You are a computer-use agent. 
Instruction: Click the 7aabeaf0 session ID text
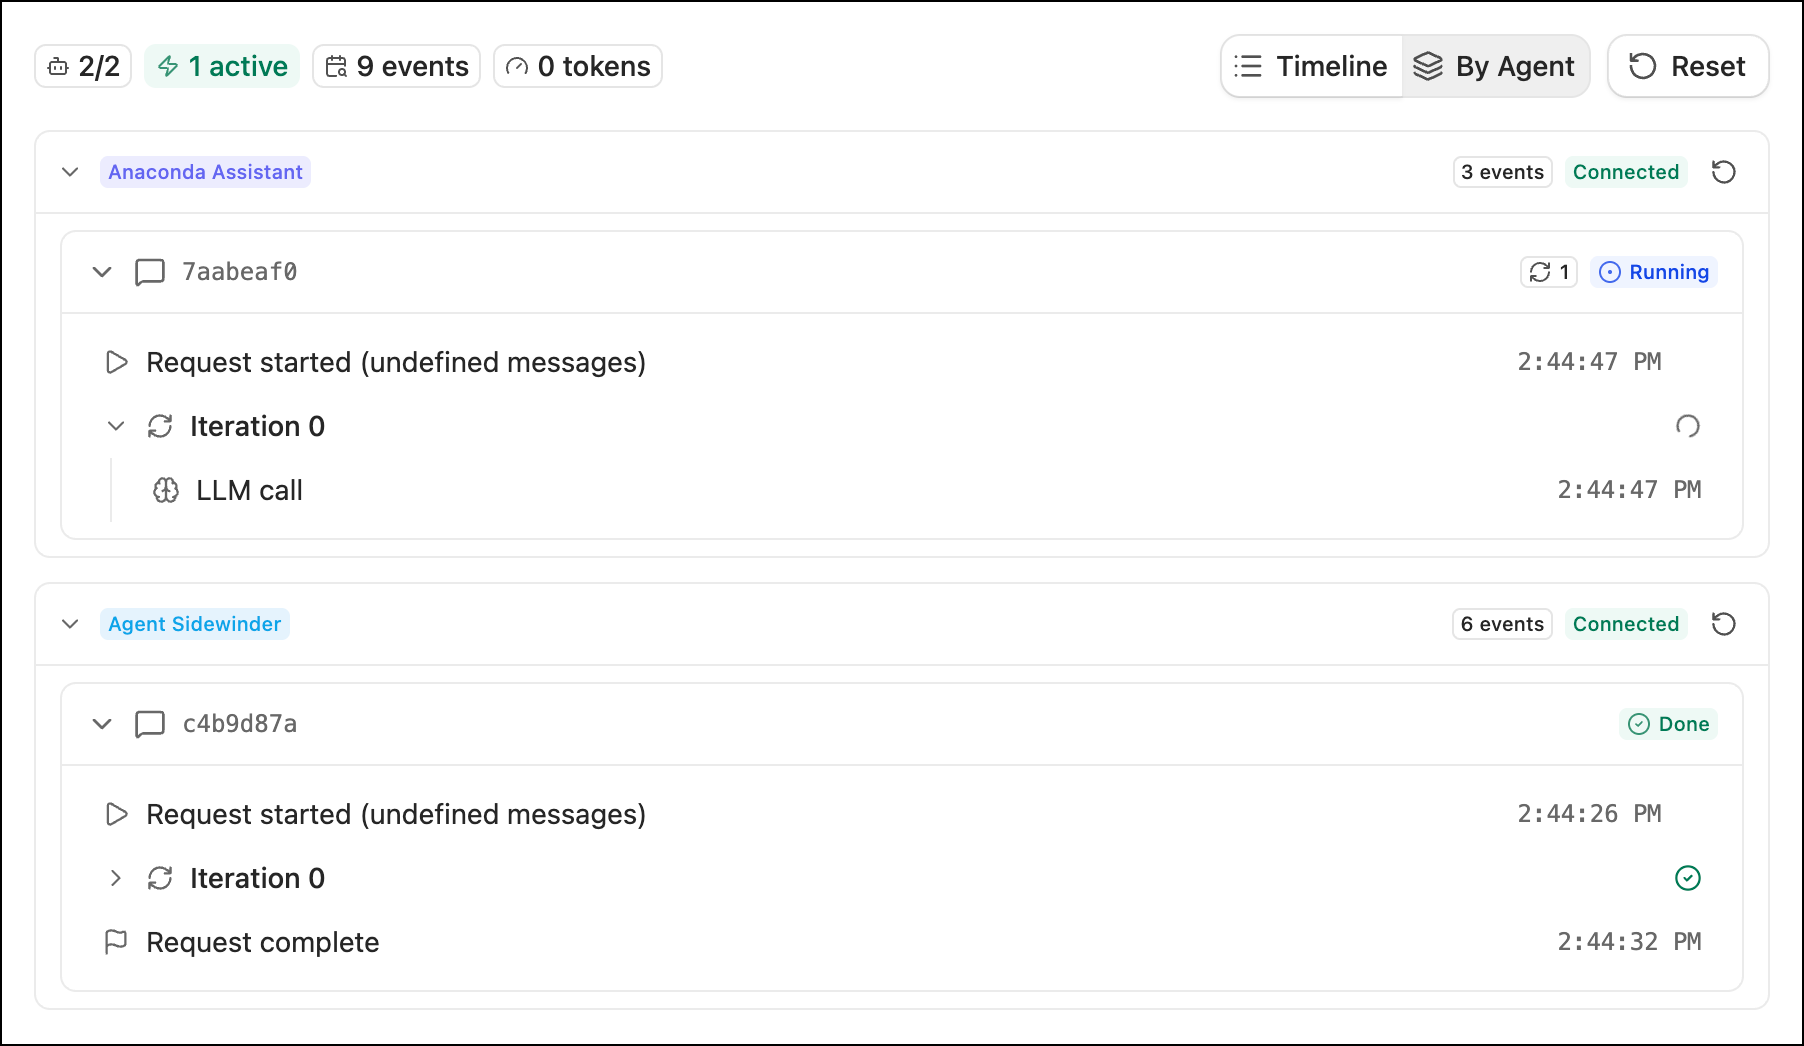pos(239,272)
